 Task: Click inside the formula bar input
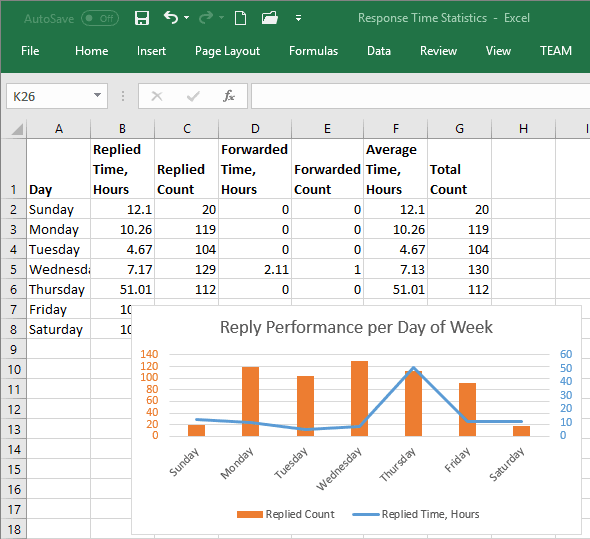click(x=420, y=96)
